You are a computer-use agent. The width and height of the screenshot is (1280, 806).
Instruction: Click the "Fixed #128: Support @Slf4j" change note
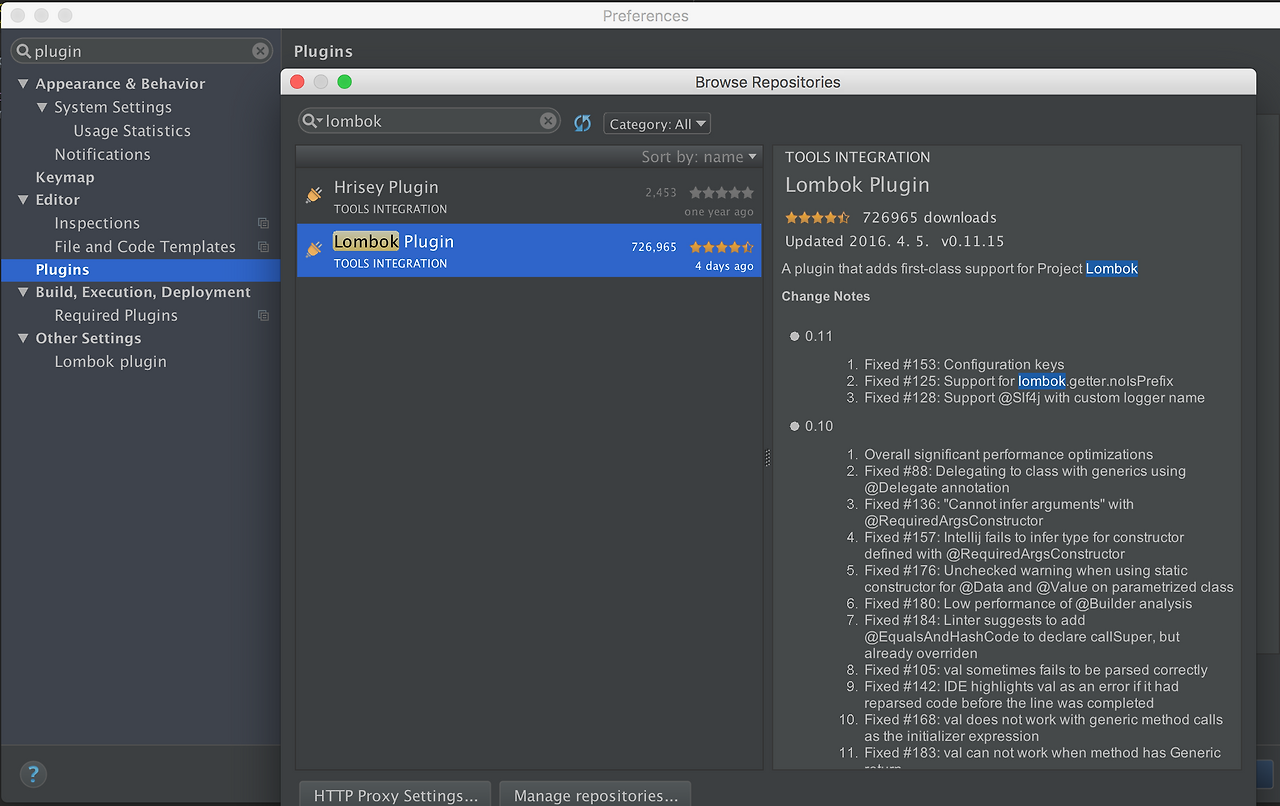point(1034,397)
